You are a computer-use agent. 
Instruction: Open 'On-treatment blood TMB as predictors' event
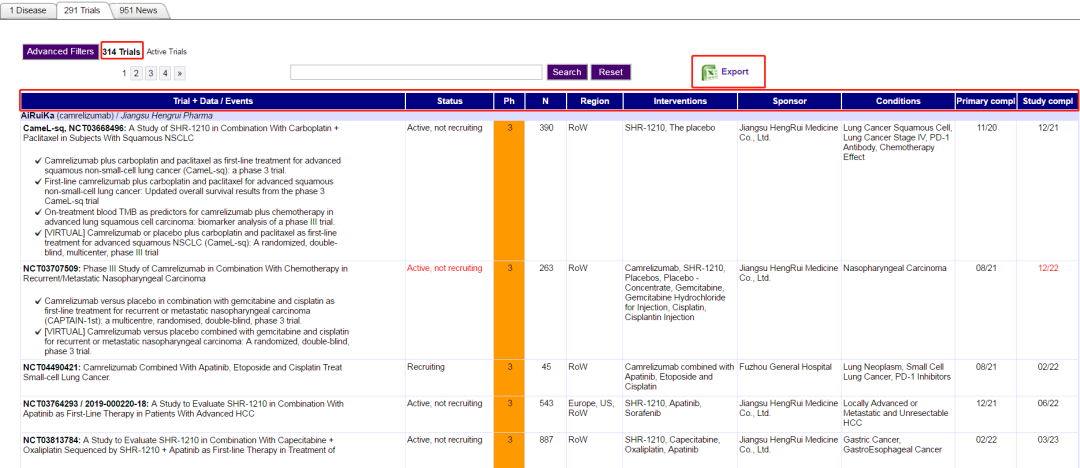coord(189,217)
